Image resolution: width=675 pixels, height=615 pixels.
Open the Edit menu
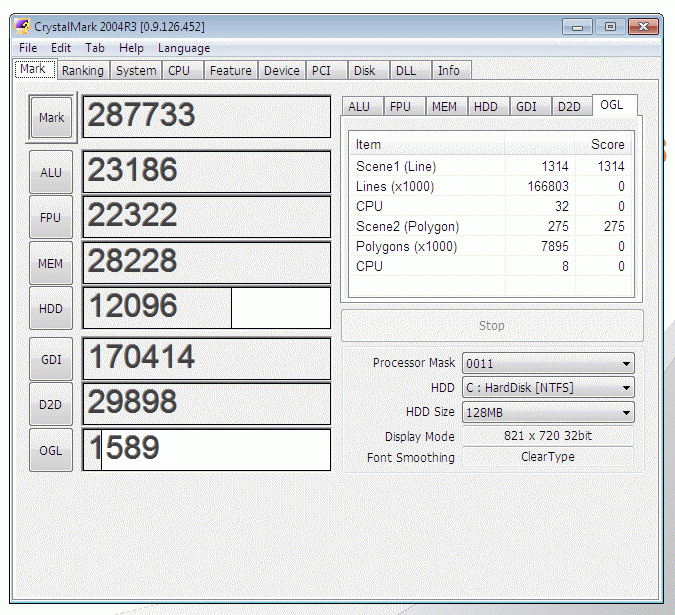tap(61, 48)
